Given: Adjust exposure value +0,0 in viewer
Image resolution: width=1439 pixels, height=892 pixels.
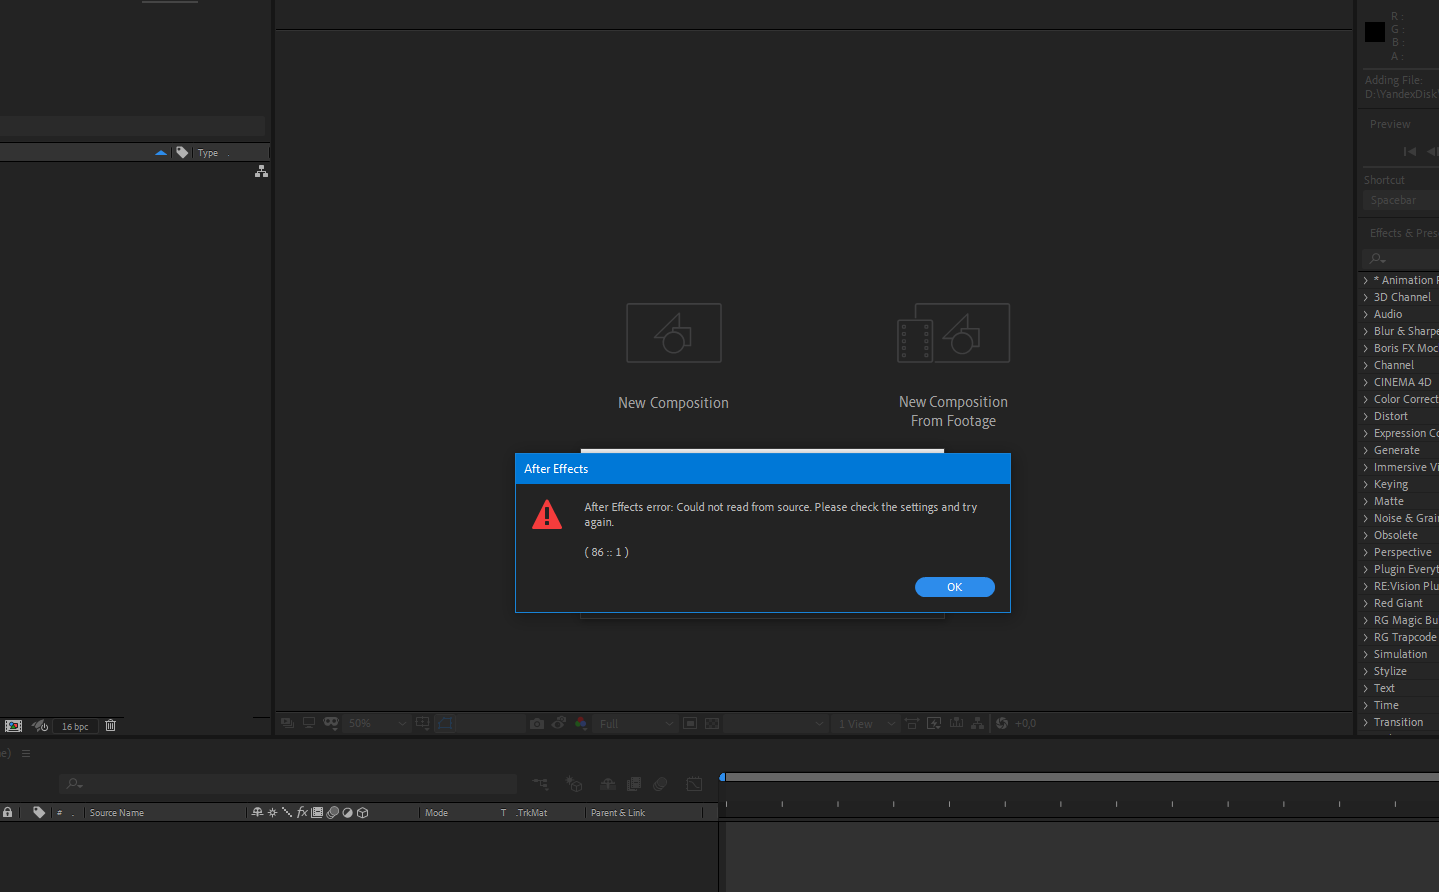Looking at the screenshot, I should coord(1026,724).
